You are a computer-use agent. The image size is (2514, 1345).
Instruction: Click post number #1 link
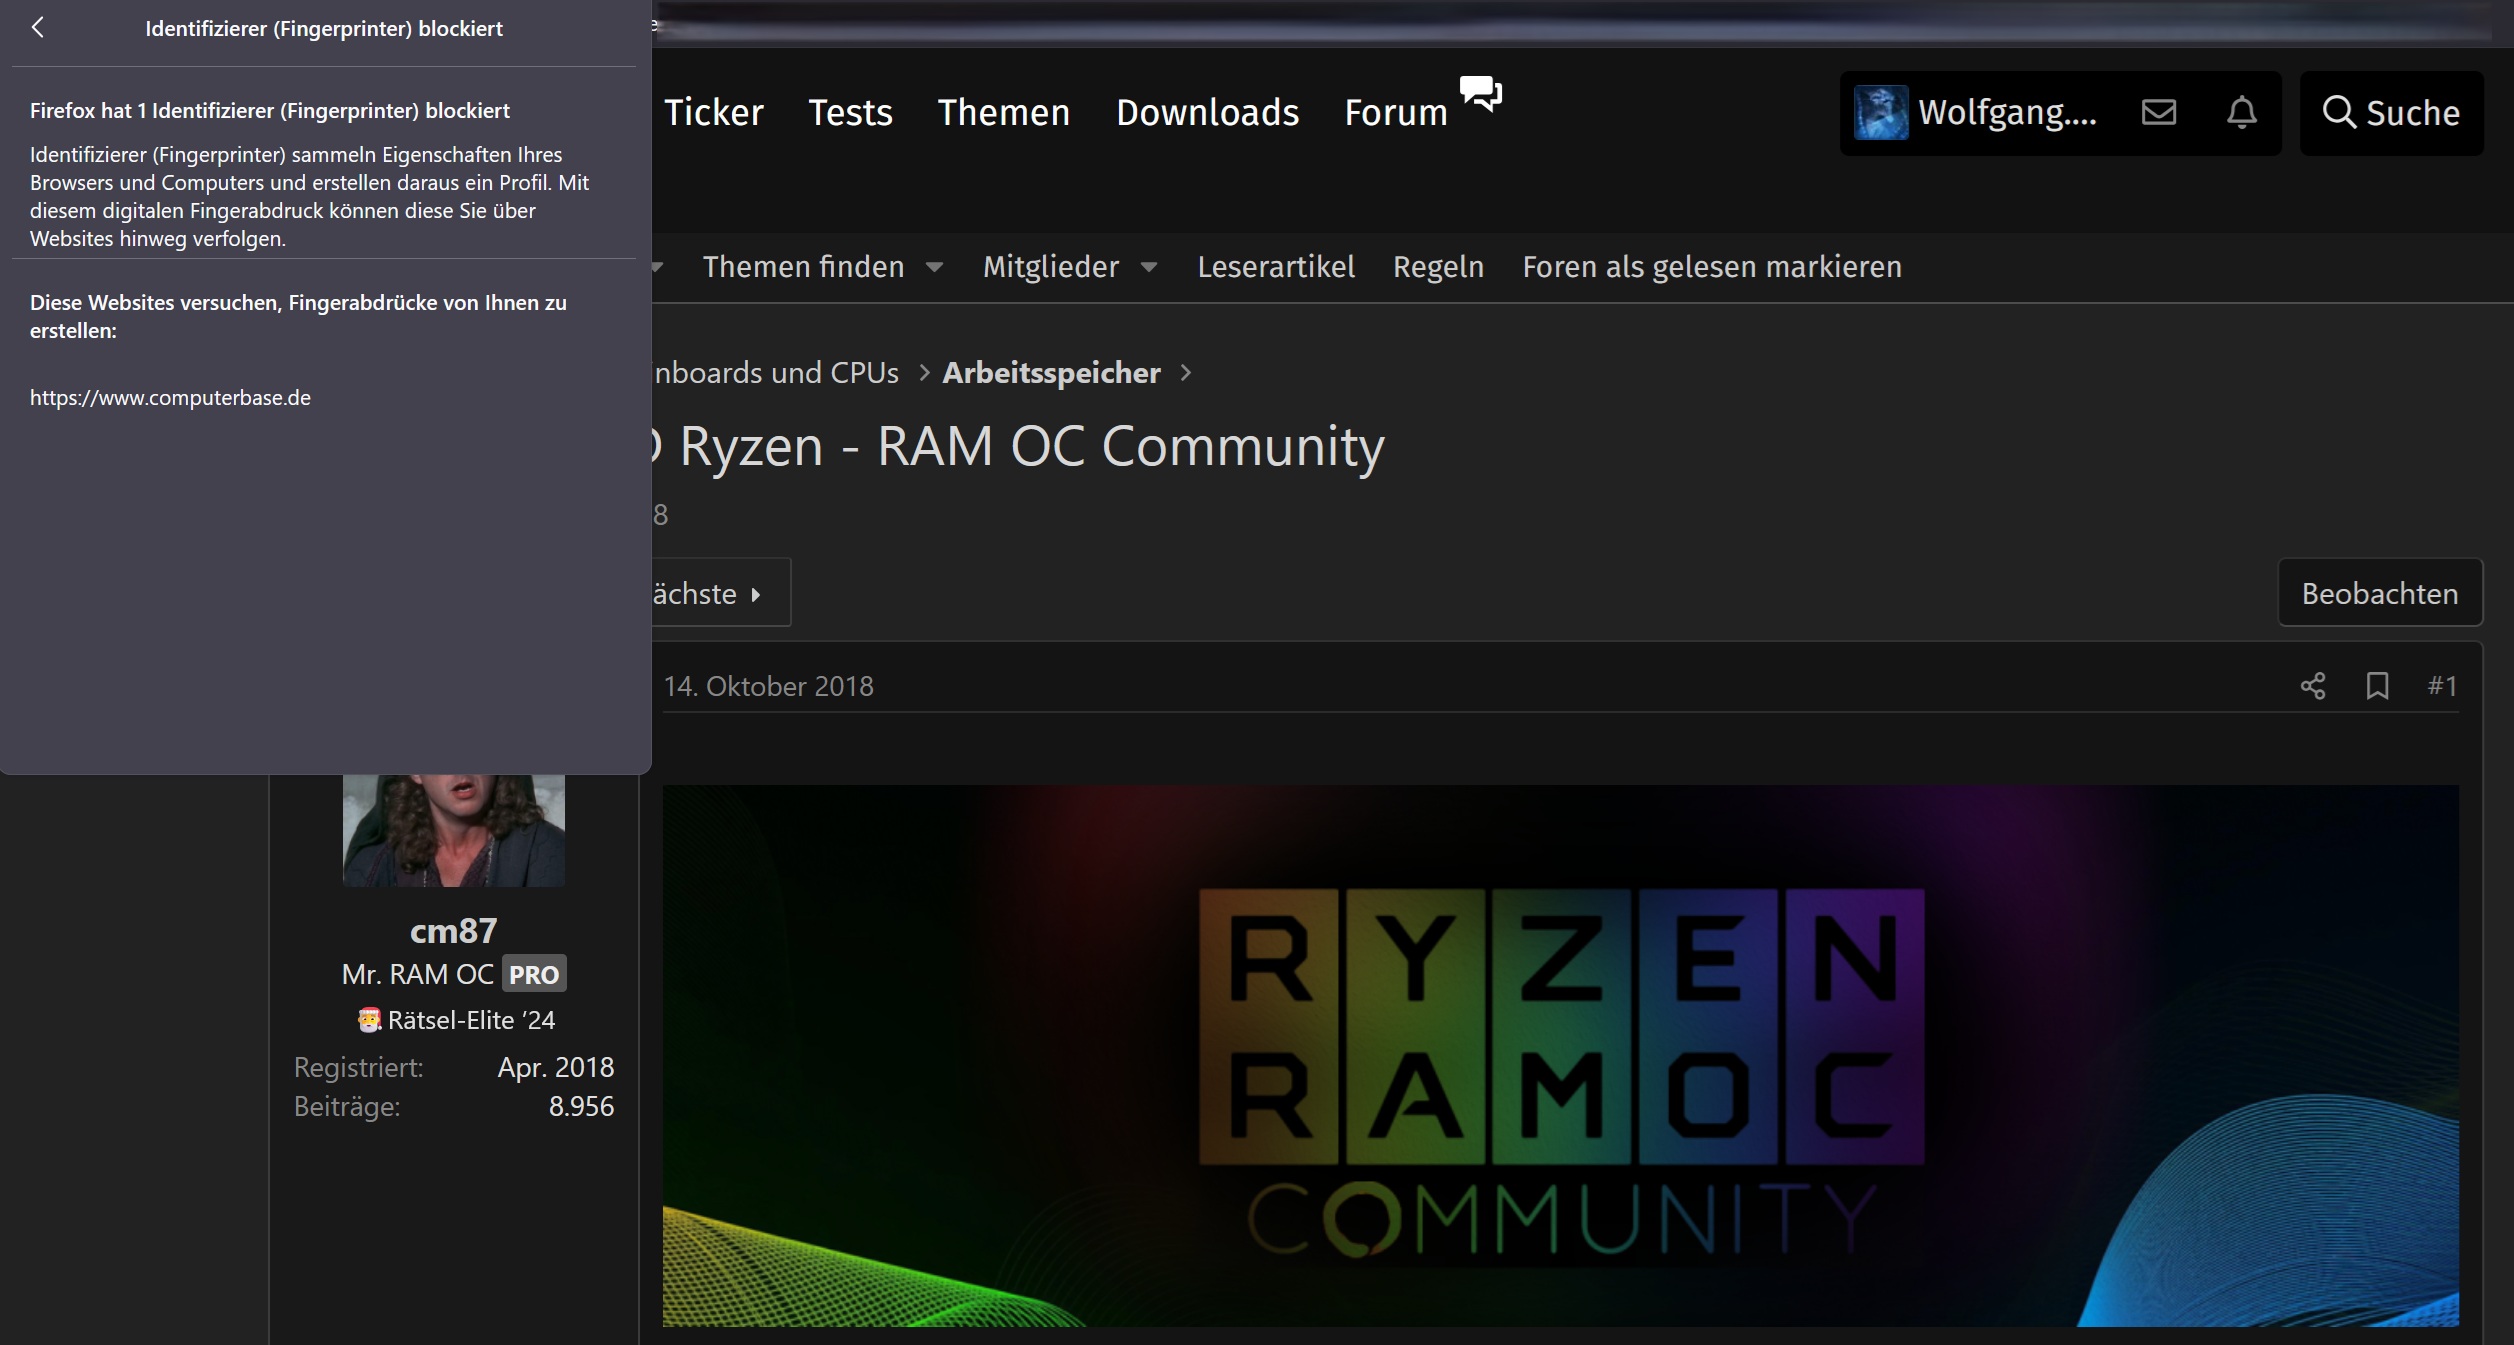click(x=2442, y=686)
